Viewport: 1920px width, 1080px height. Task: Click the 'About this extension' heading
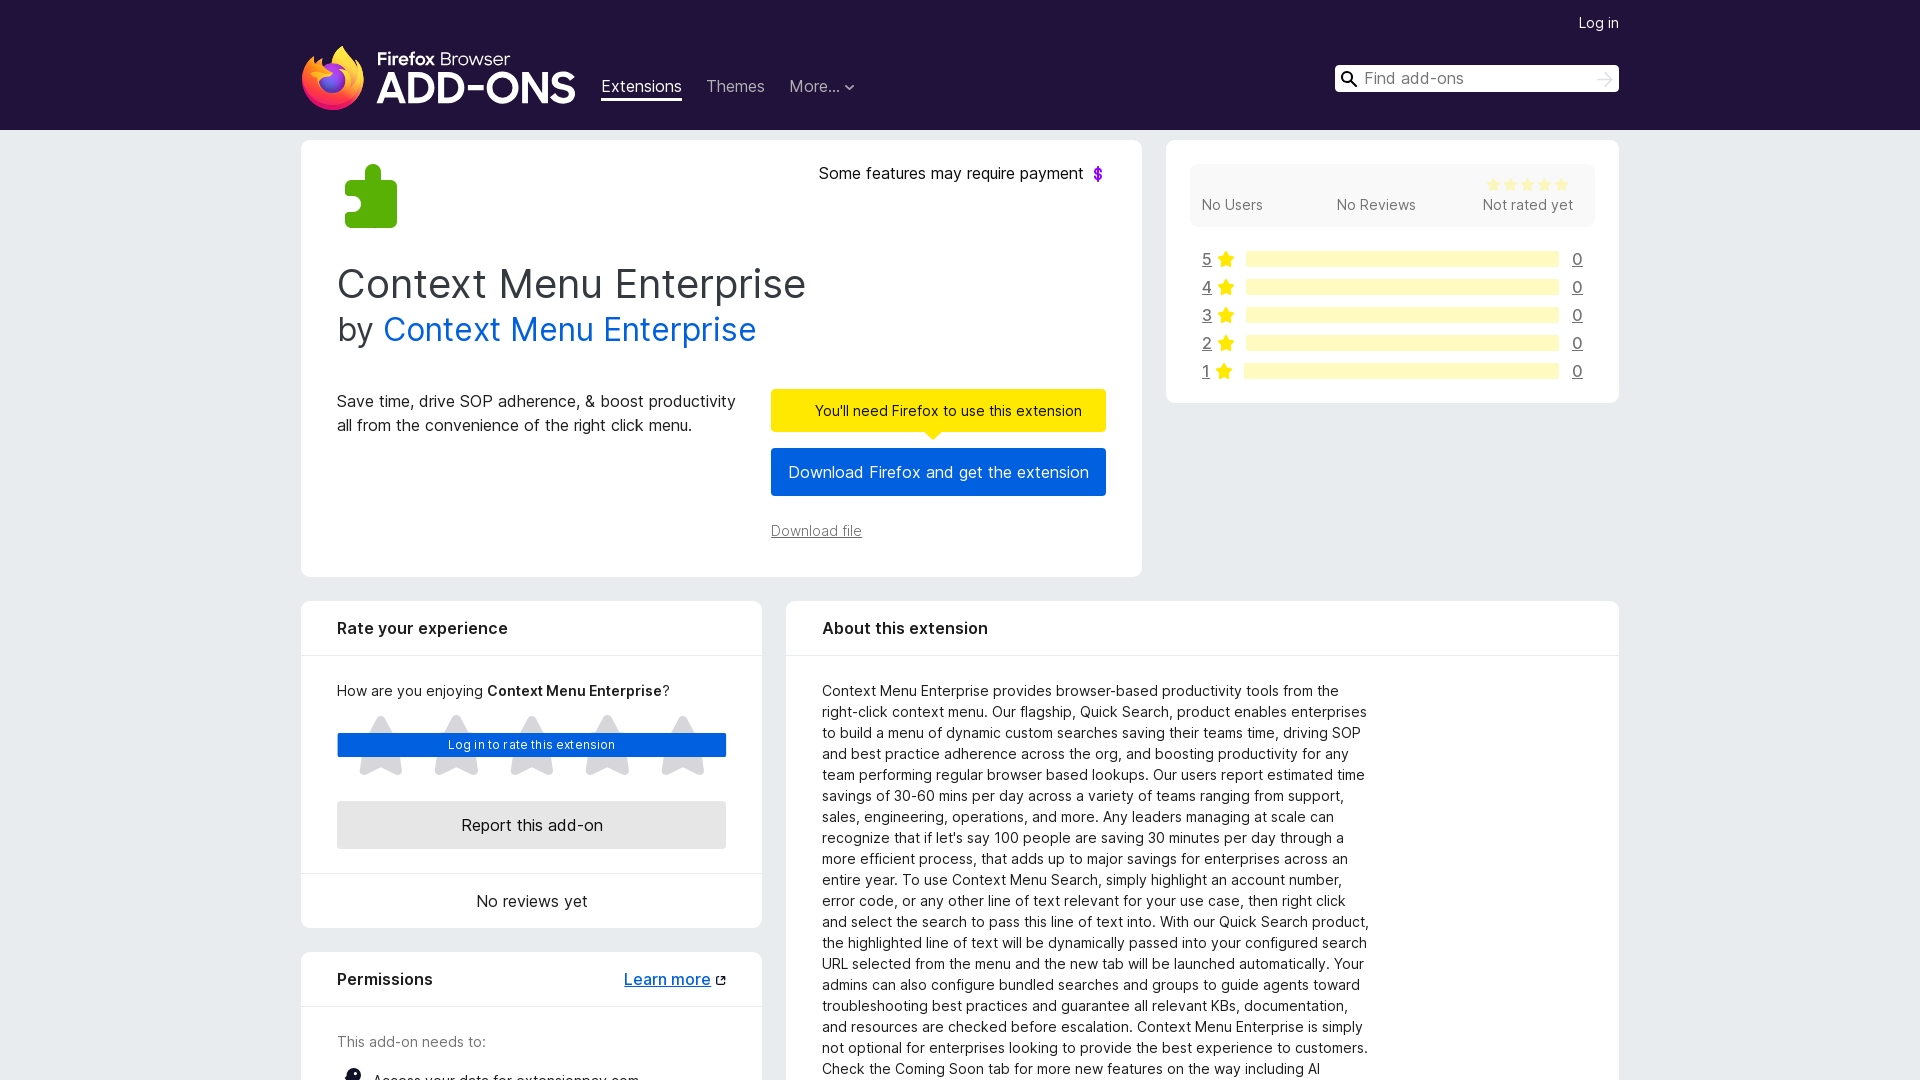click(x=905, y=629)
